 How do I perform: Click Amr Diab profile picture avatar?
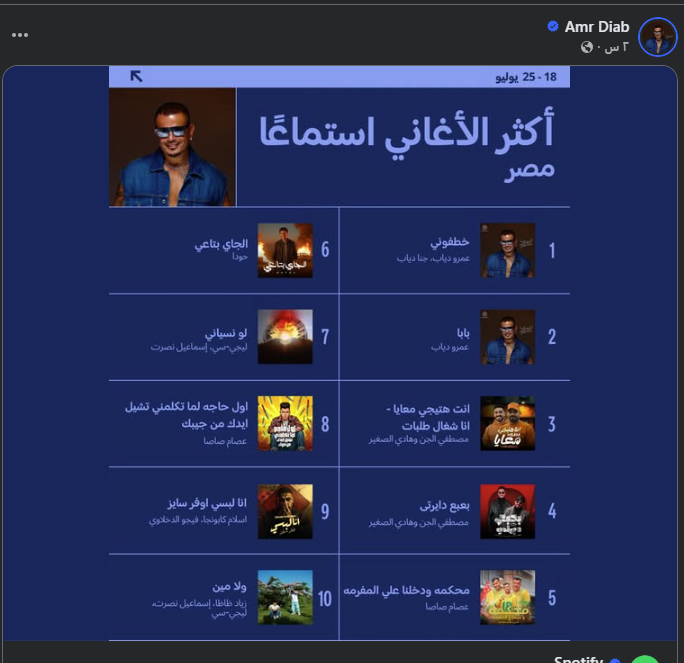pos(657,37)
